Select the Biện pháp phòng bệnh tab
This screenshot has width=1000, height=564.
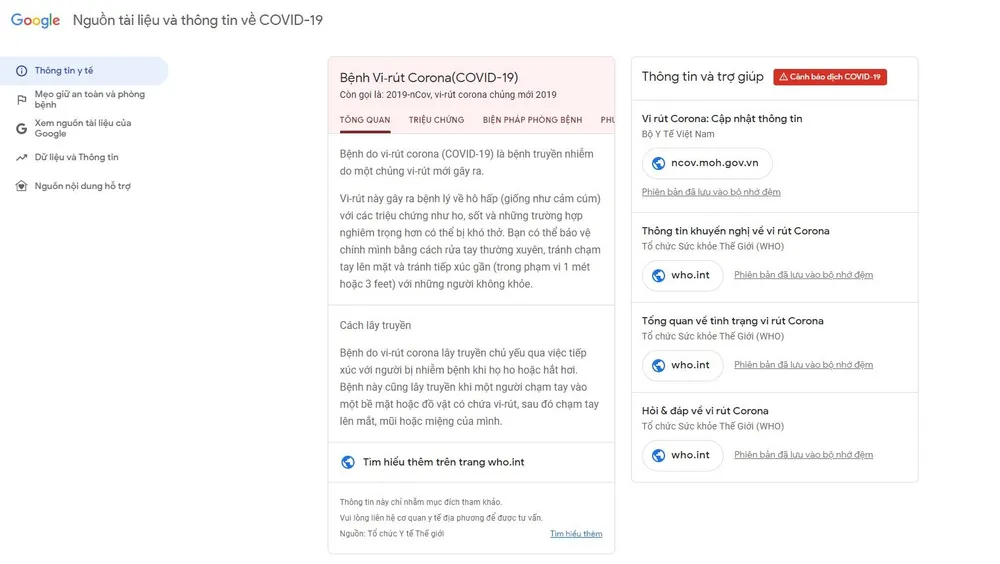click(532, 120)
